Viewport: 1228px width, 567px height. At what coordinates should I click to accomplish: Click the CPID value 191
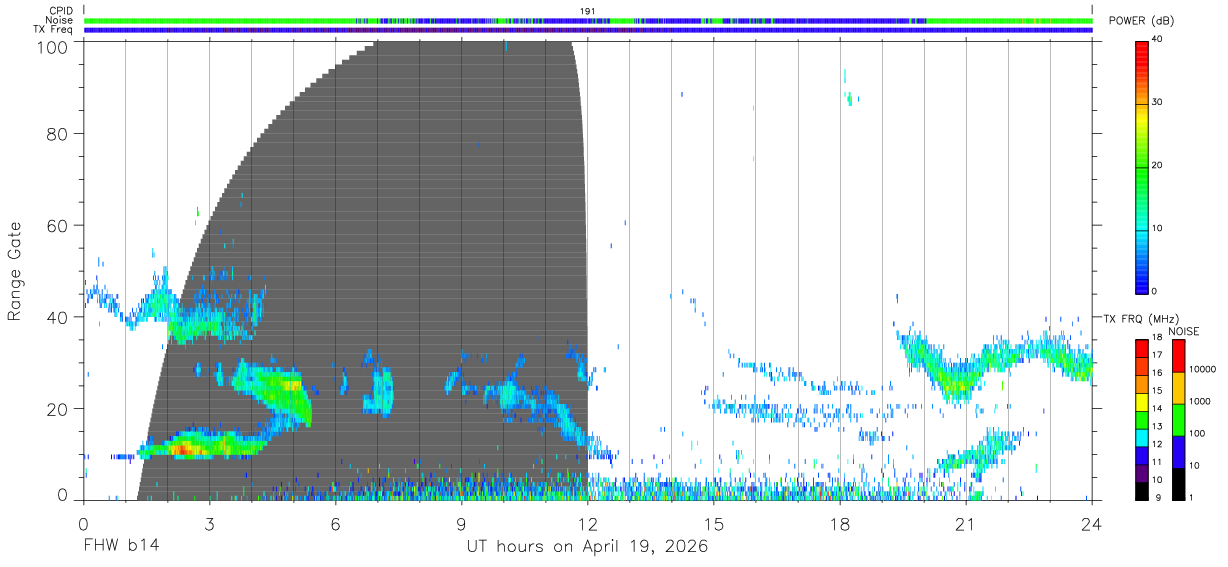588,10
